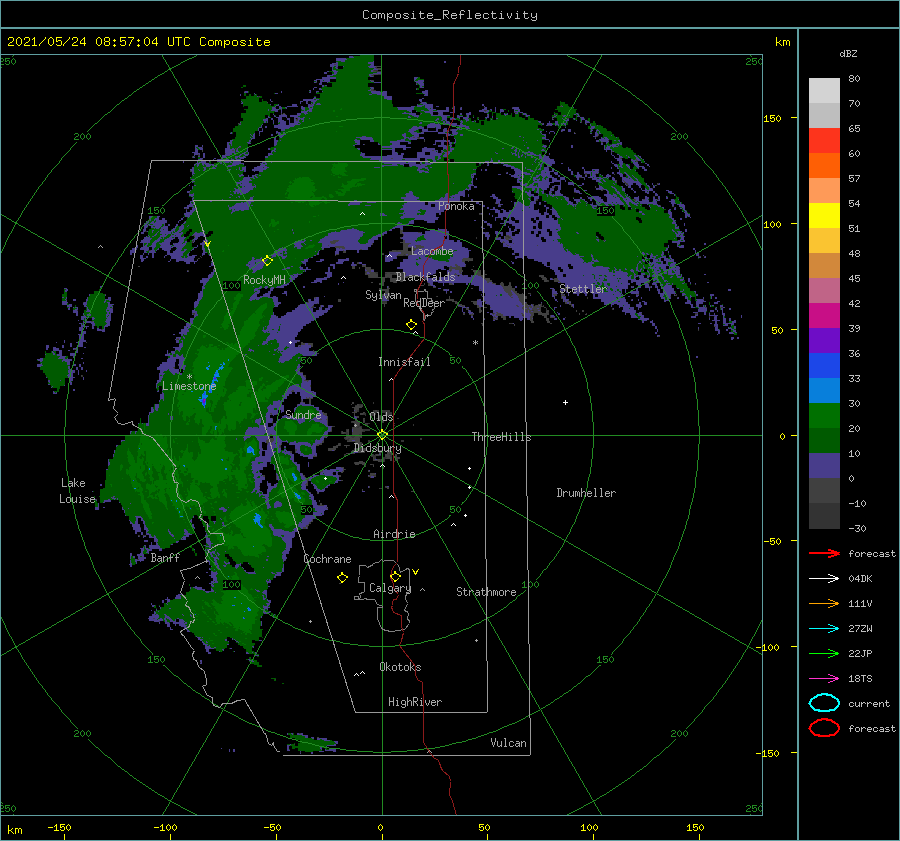This screenshot has width=900, height=841.
Task: Click the Ponoka city label
Action: pyautogui.click(x=456, y=207)
